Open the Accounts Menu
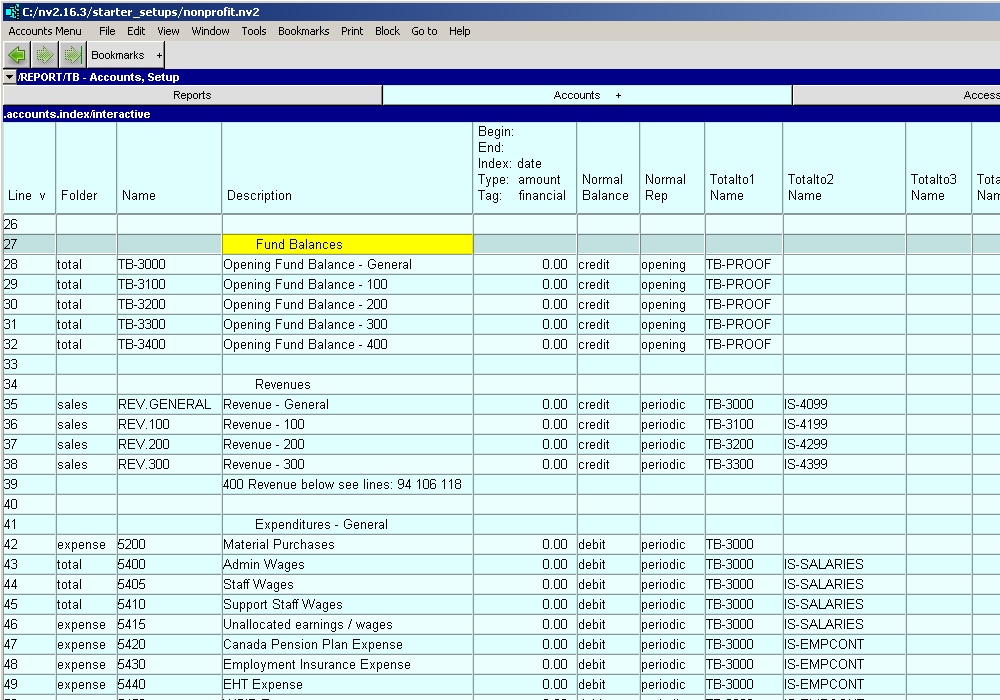This screenshot has height=700, width=1000. click(45, 31)
